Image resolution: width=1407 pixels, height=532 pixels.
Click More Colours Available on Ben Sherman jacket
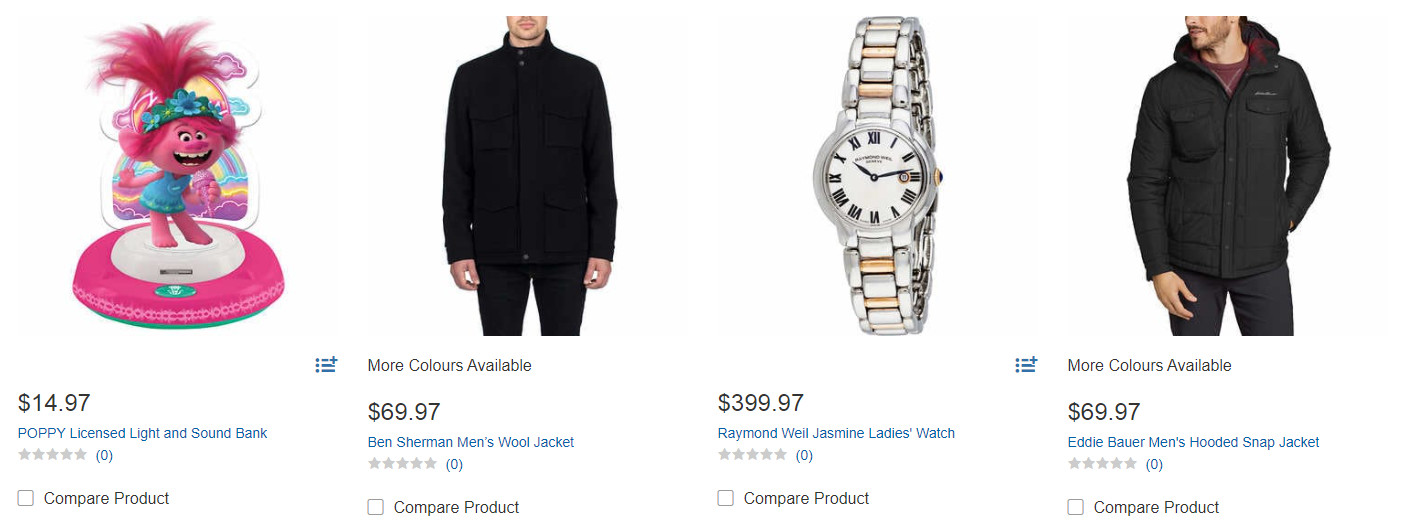pos(449,365)
